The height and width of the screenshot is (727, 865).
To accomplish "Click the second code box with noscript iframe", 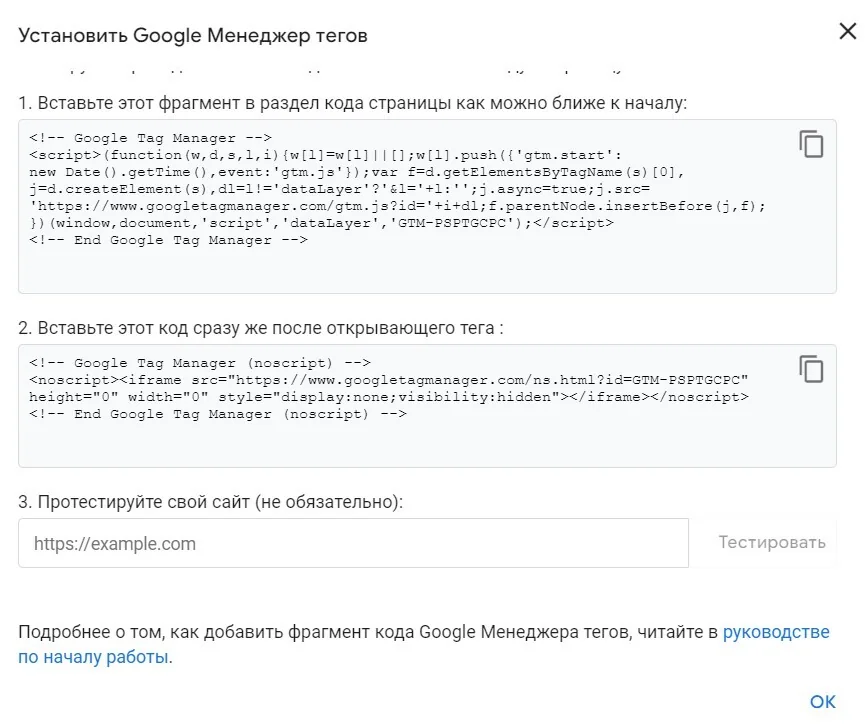I will (427, 406).
